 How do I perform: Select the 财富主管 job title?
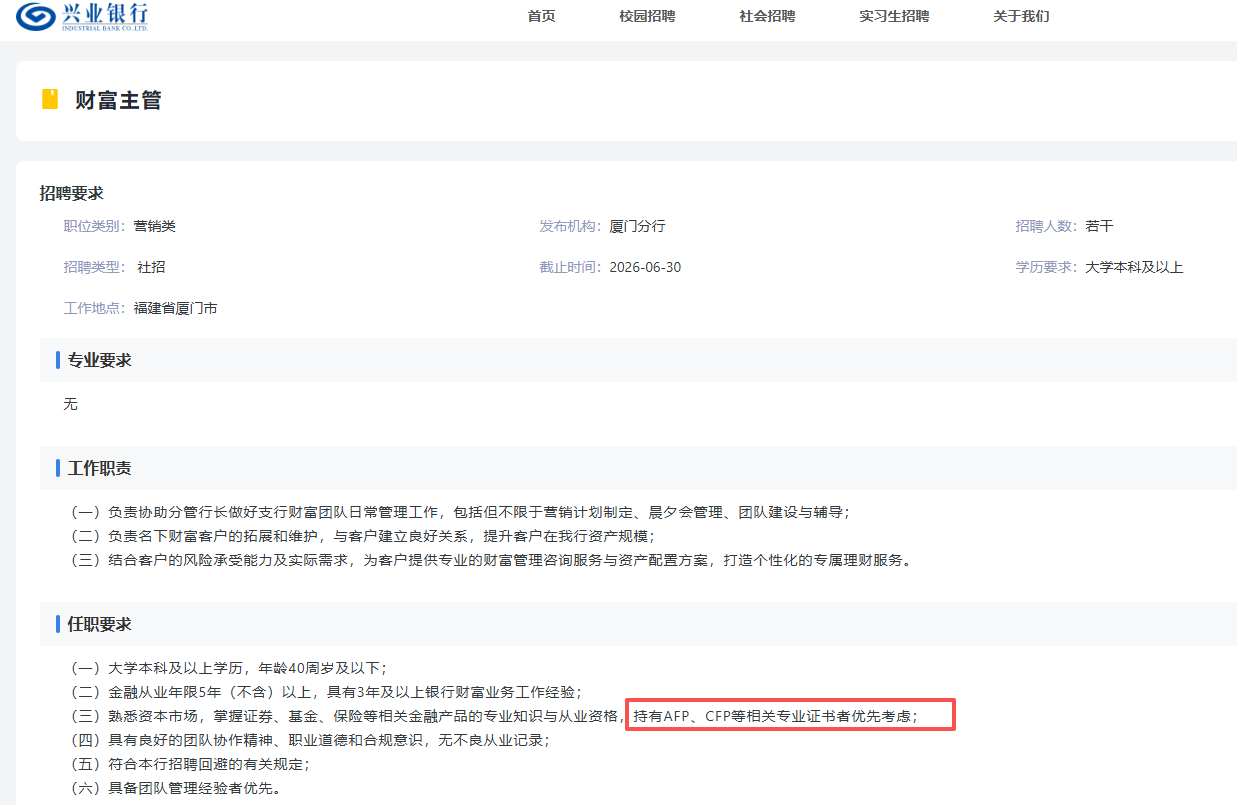tap(118, 100)
